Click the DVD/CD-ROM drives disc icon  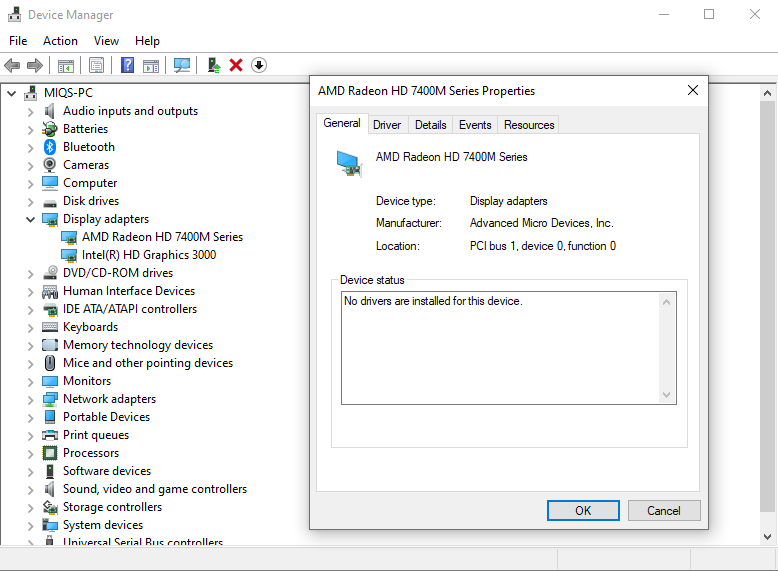[x=50, y=273]
